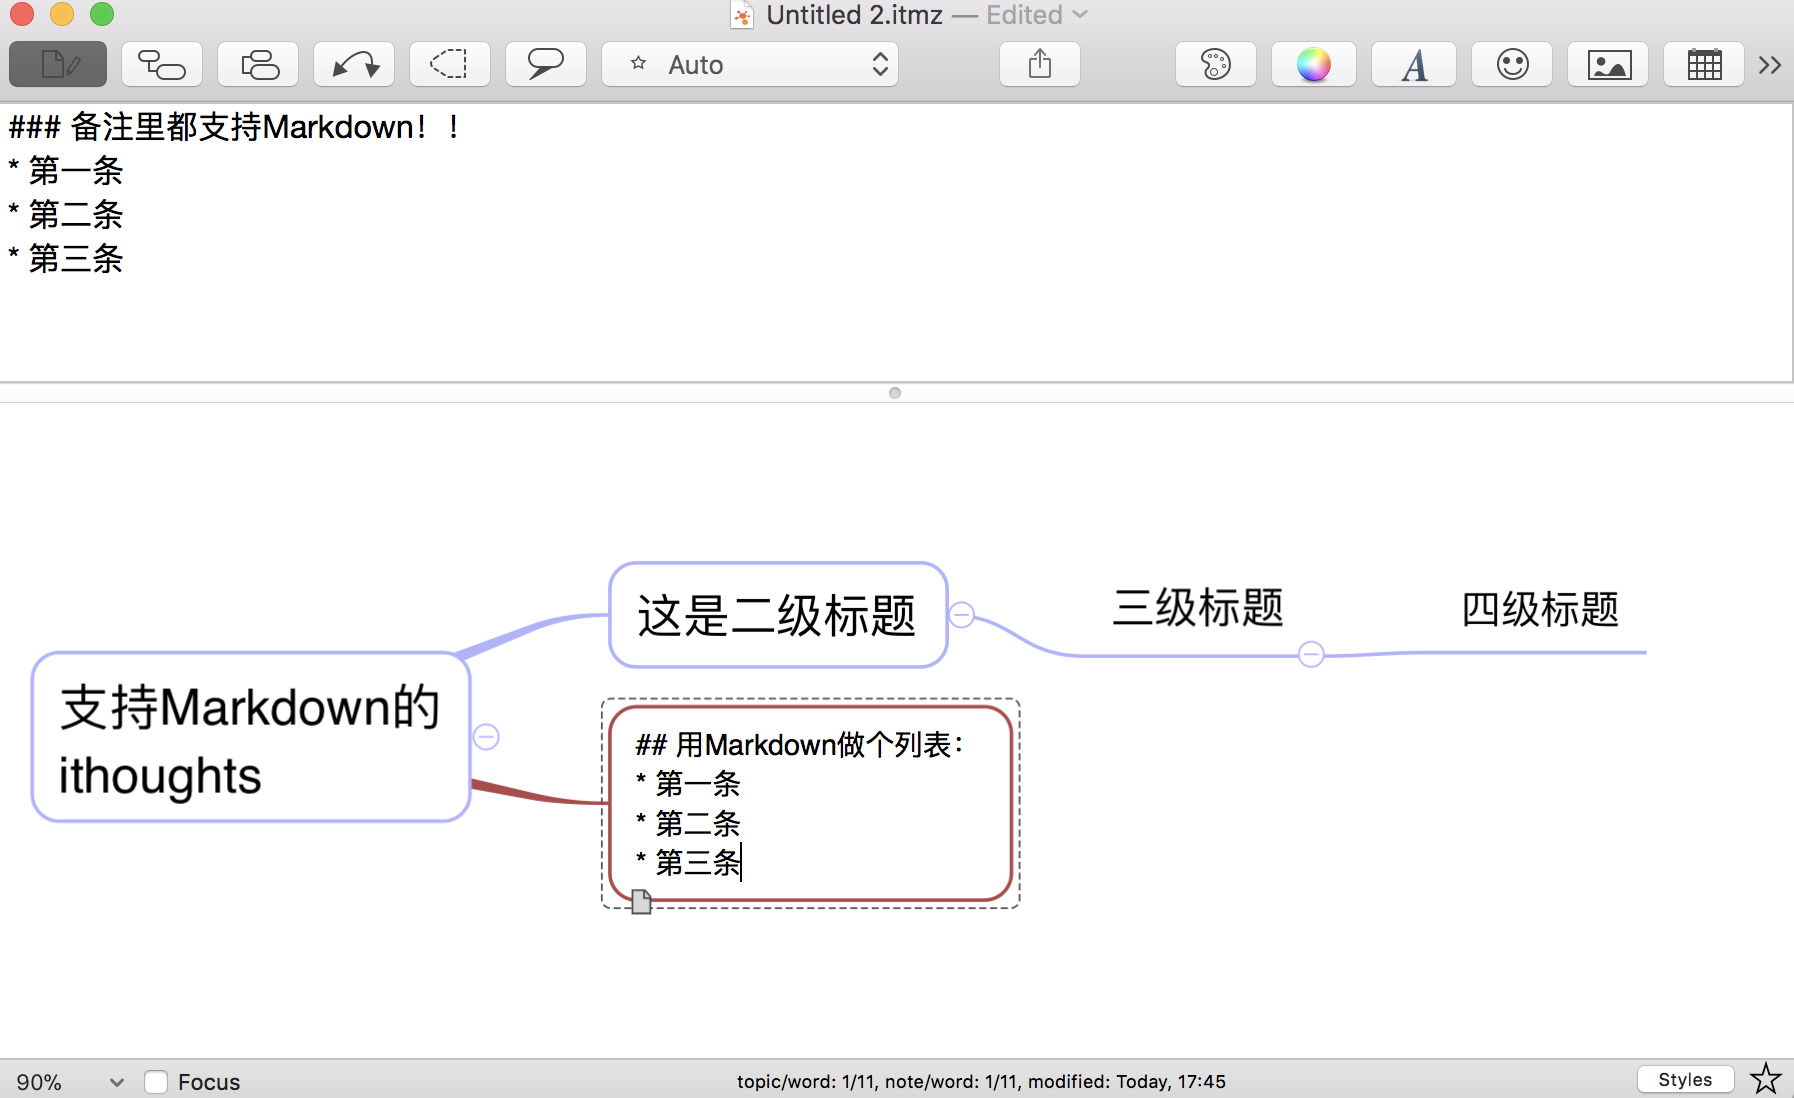
Task: Click the notes pane divider handle
Action: pyautogui.click(x=895, y=393)
